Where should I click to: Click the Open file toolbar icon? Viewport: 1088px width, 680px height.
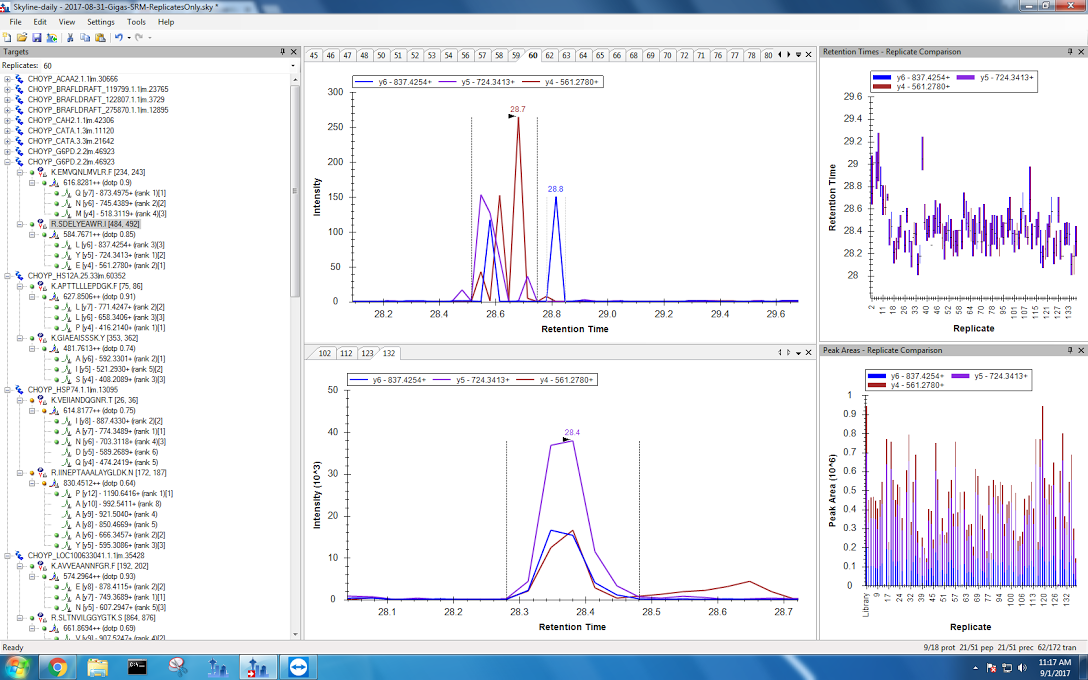22,37
